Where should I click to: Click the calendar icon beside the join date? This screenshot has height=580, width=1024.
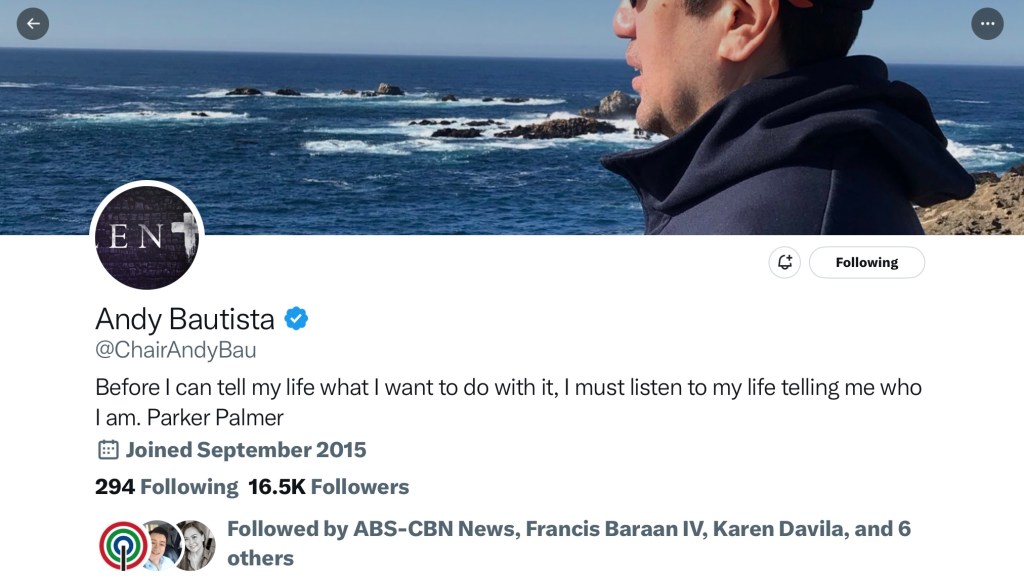pos(108,450)
